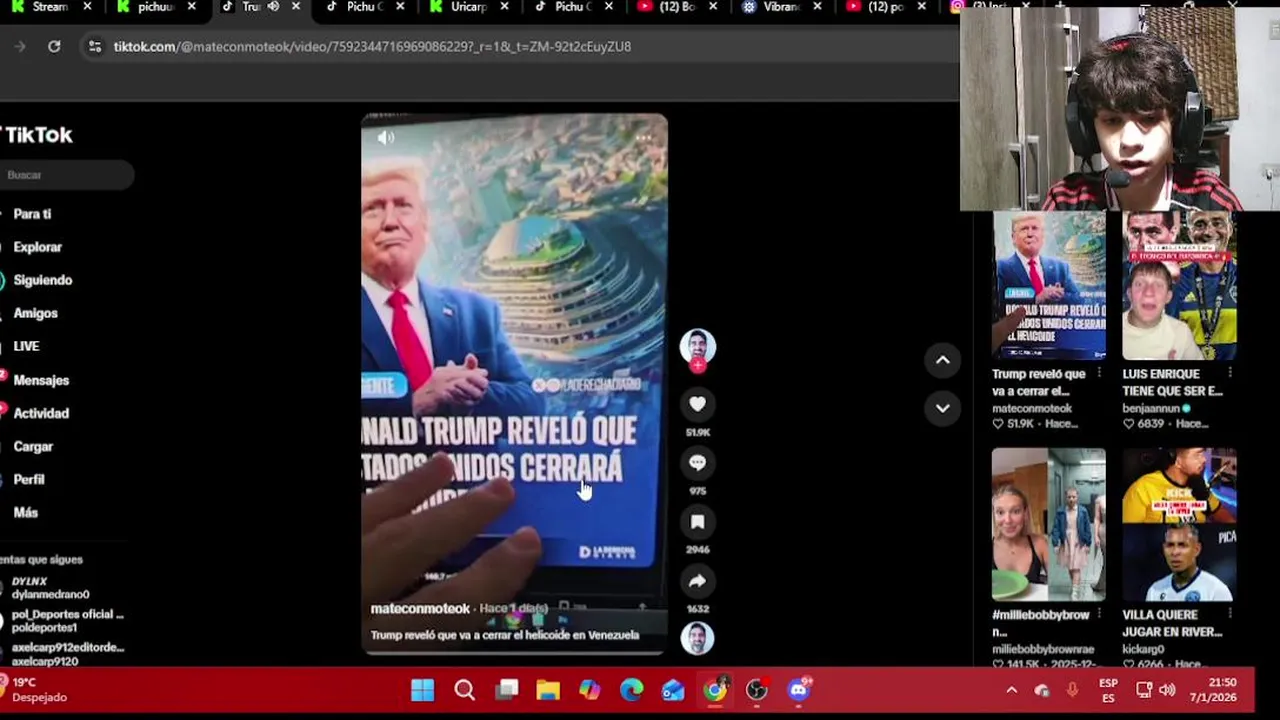
Task: Reload the page in the browser toolbar
Action: coord(54,46)
